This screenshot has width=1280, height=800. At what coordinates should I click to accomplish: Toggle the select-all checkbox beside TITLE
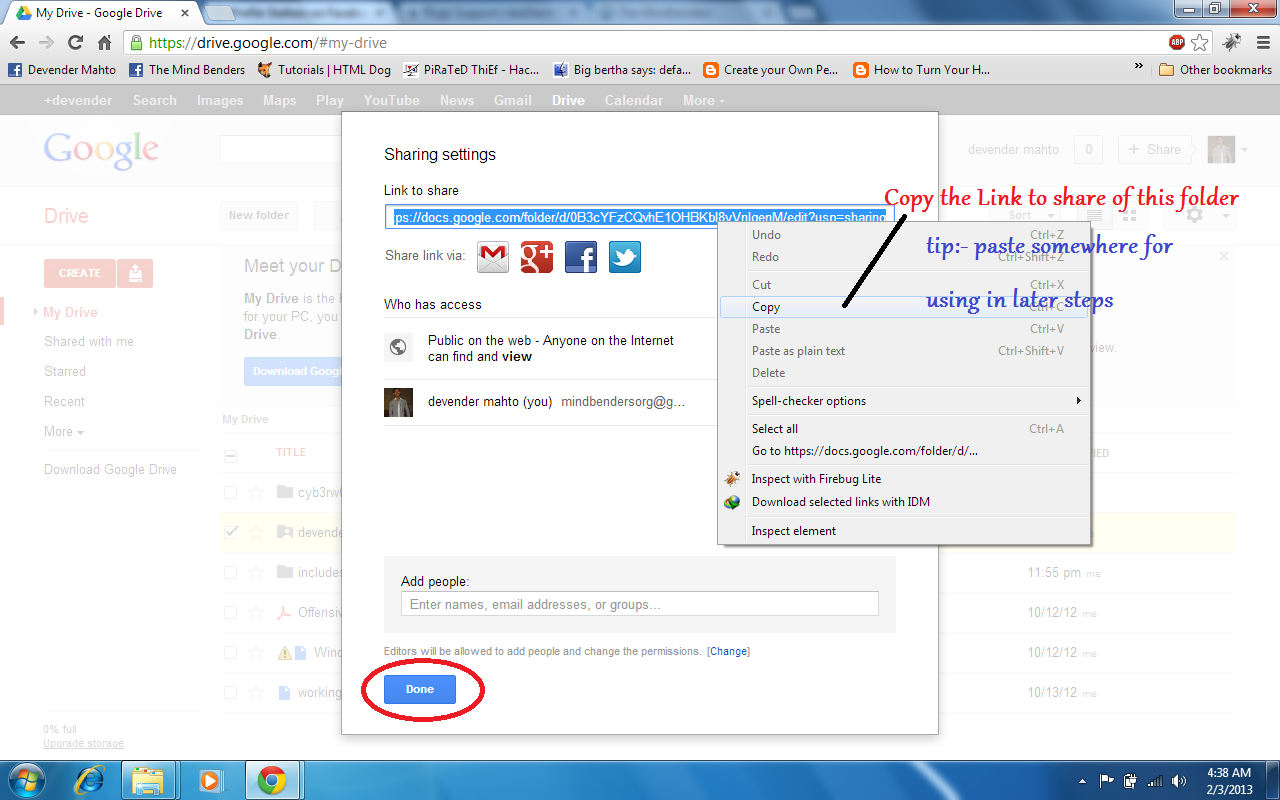tap(231, 455)
